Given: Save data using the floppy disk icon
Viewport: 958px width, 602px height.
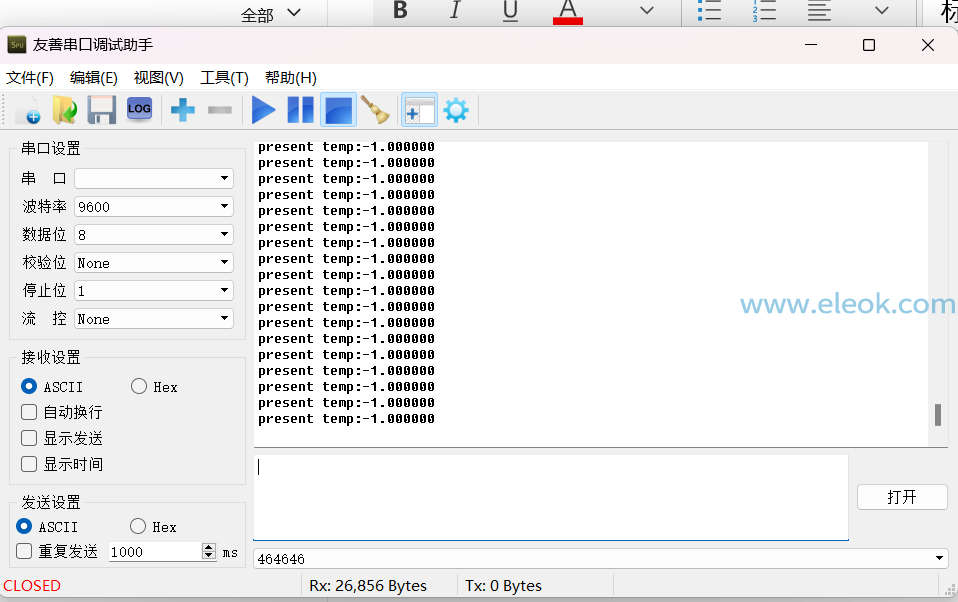Looking at the screenshot, I should click(x=101, y=111).
